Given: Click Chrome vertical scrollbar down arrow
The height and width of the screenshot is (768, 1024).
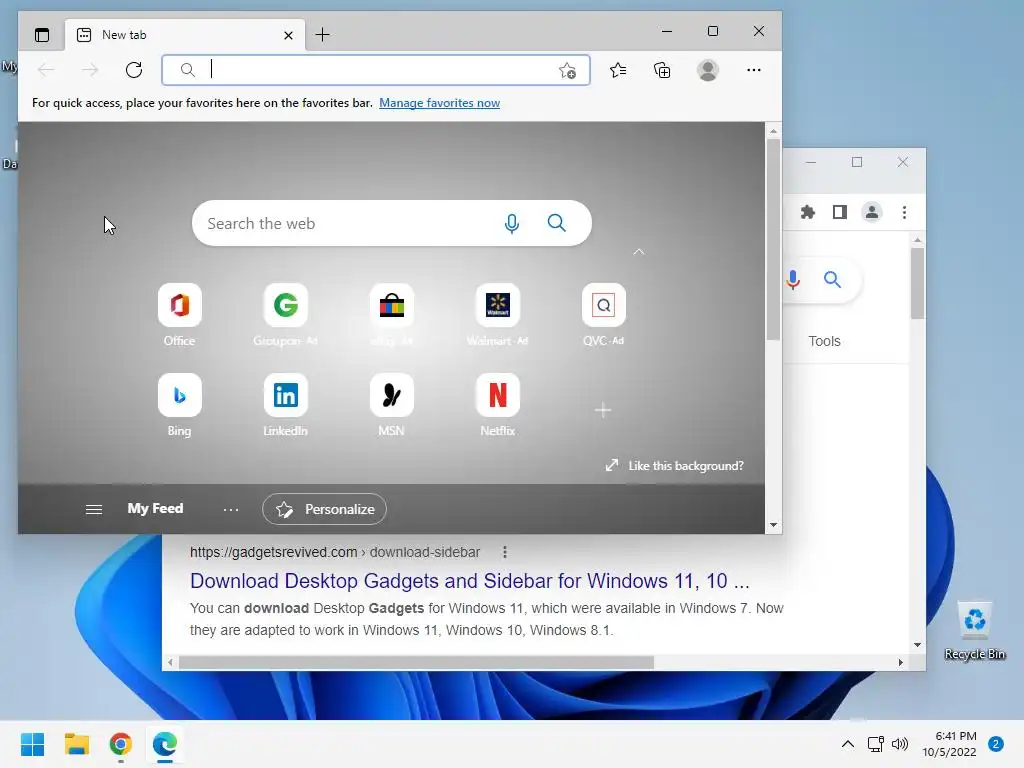Looking at the screenshot, I should coord(918,645).
